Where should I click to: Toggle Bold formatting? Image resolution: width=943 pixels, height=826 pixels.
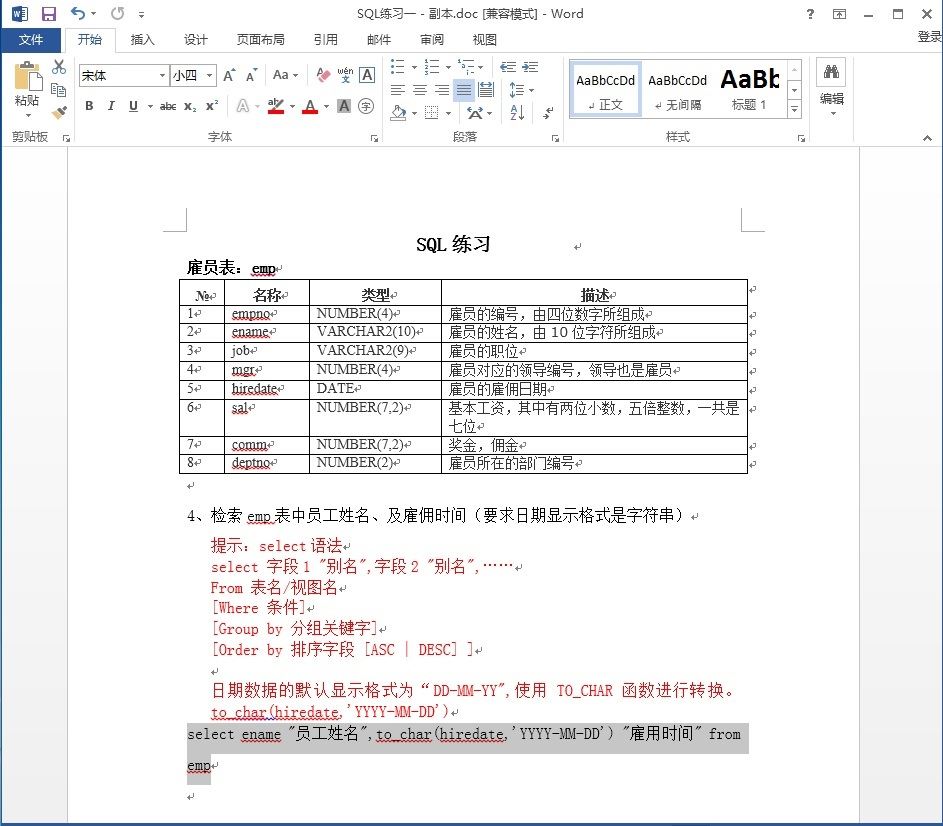click(x=89, y=106)
